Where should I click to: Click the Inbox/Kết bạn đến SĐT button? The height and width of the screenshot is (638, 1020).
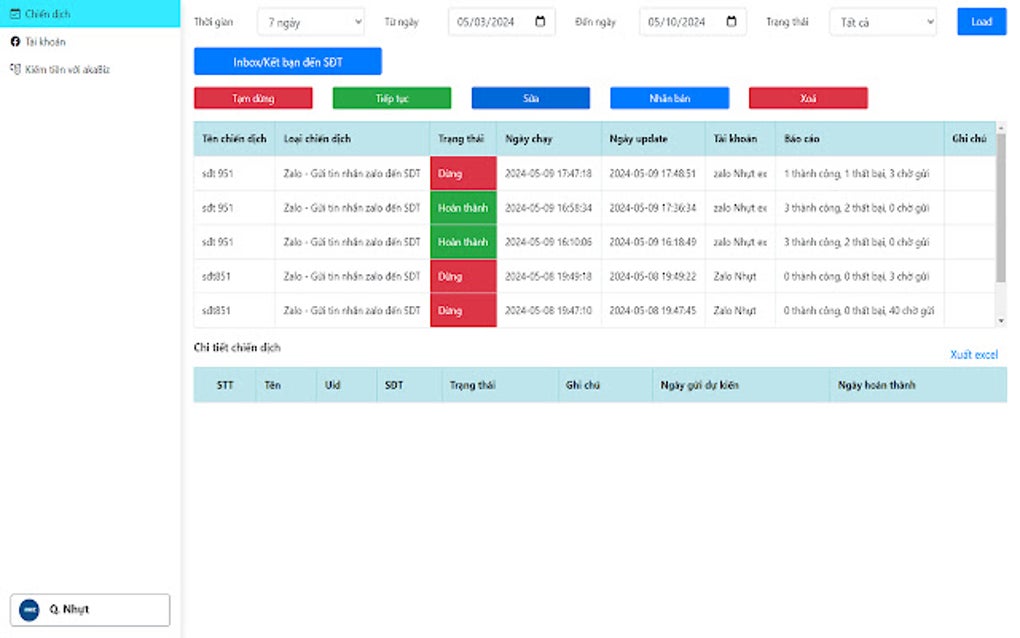click(x=288, y=62)
